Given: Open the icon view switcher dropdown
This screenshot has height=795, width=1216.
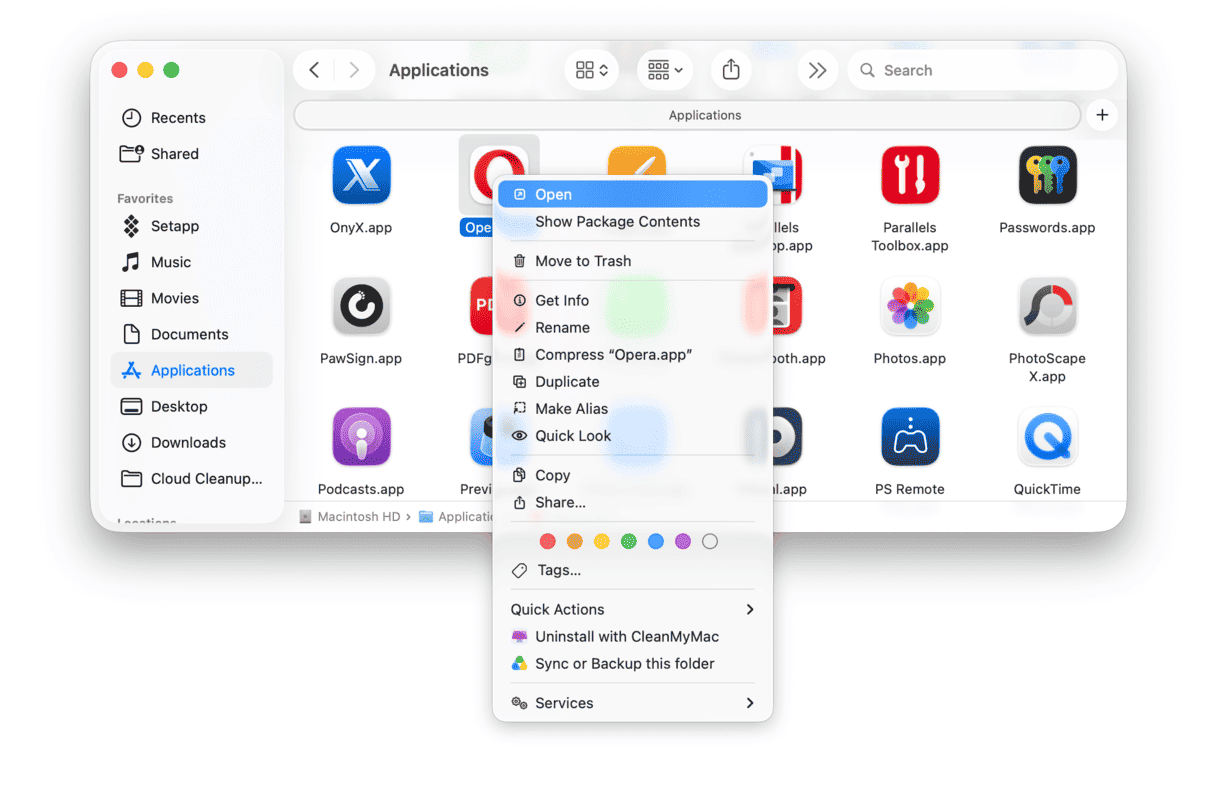Looking at the screenshot, I should pos(591,70).
